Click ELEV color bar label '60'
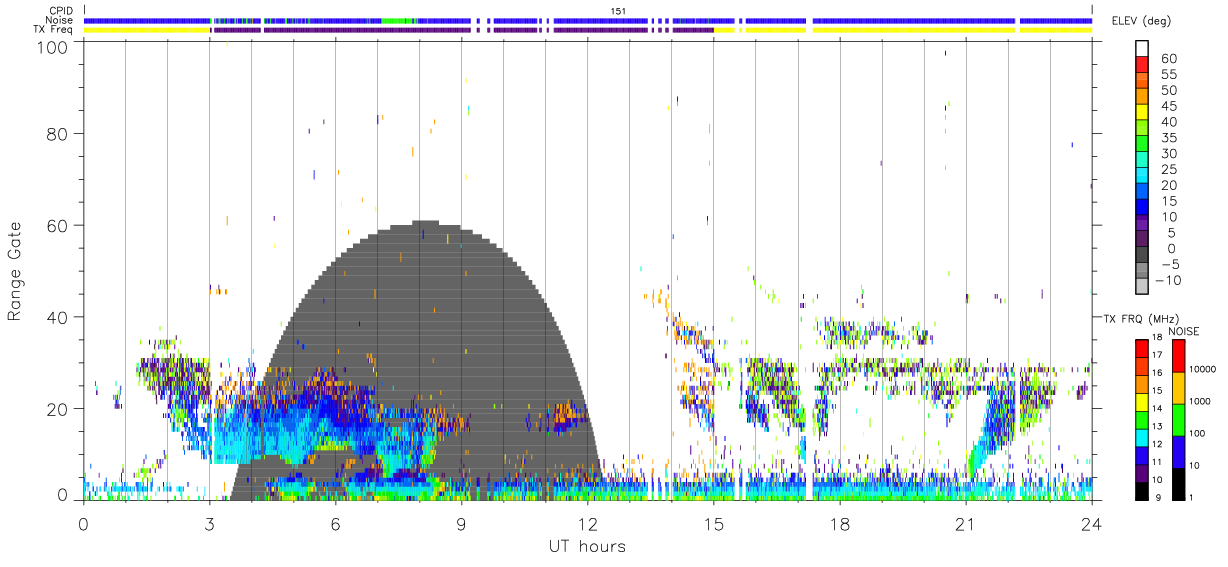The height and width of the screenshot is (567, 1228). (1167, 59)
